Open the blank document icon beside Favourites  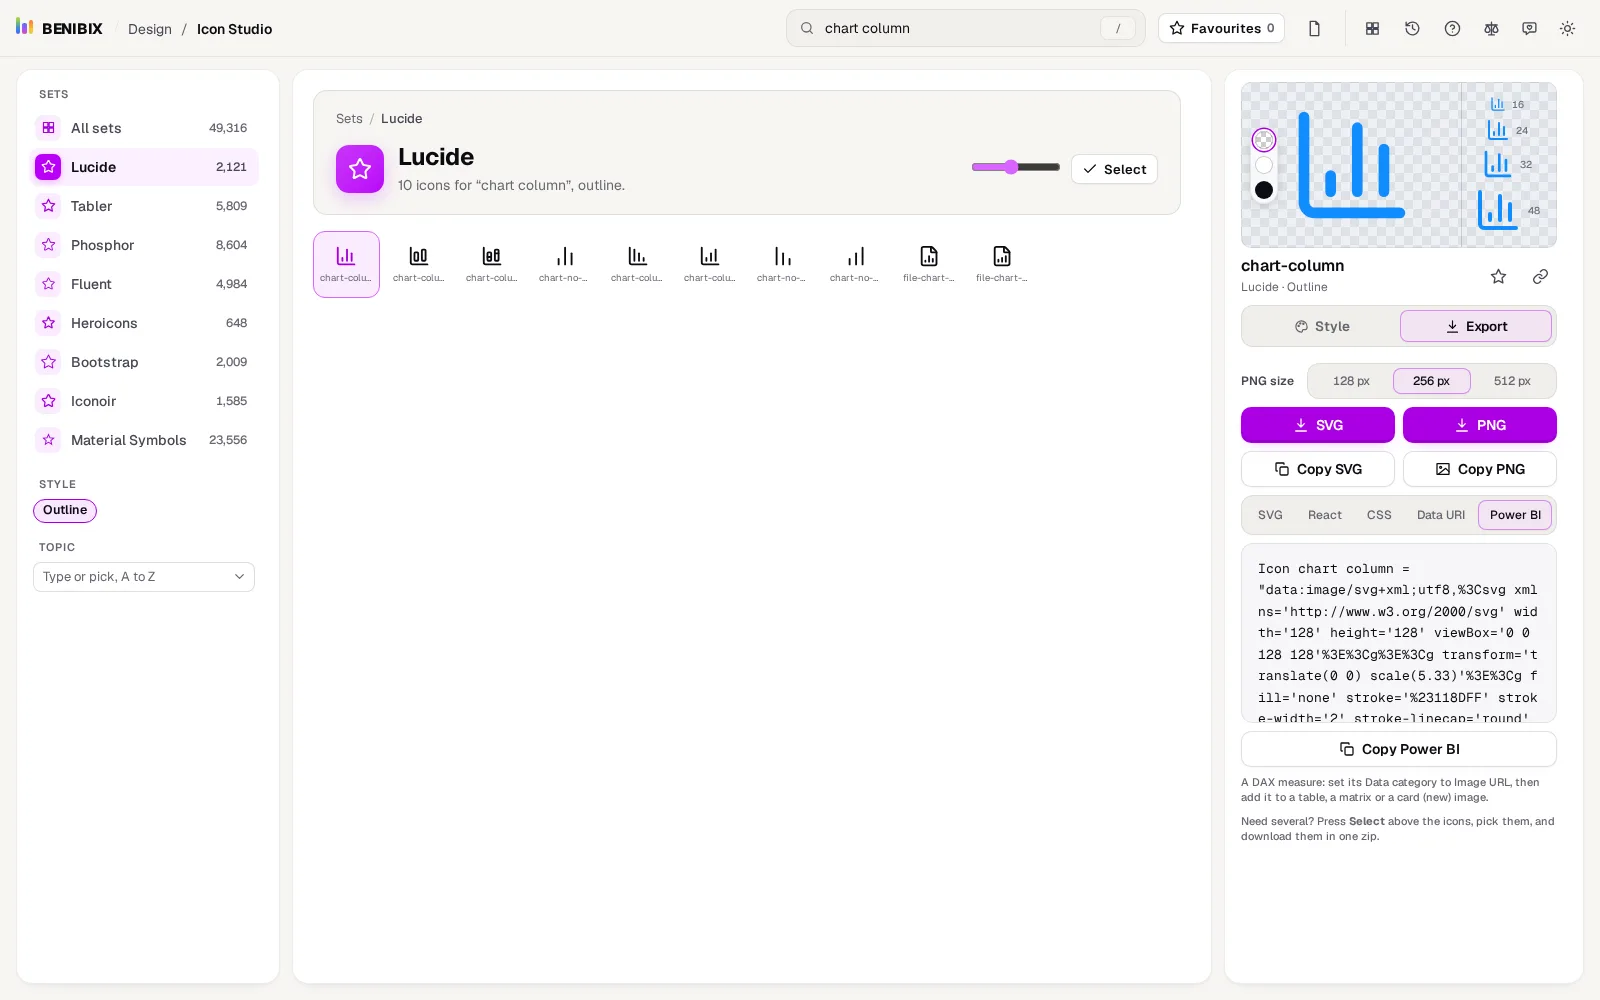[x=1314, y=29]
